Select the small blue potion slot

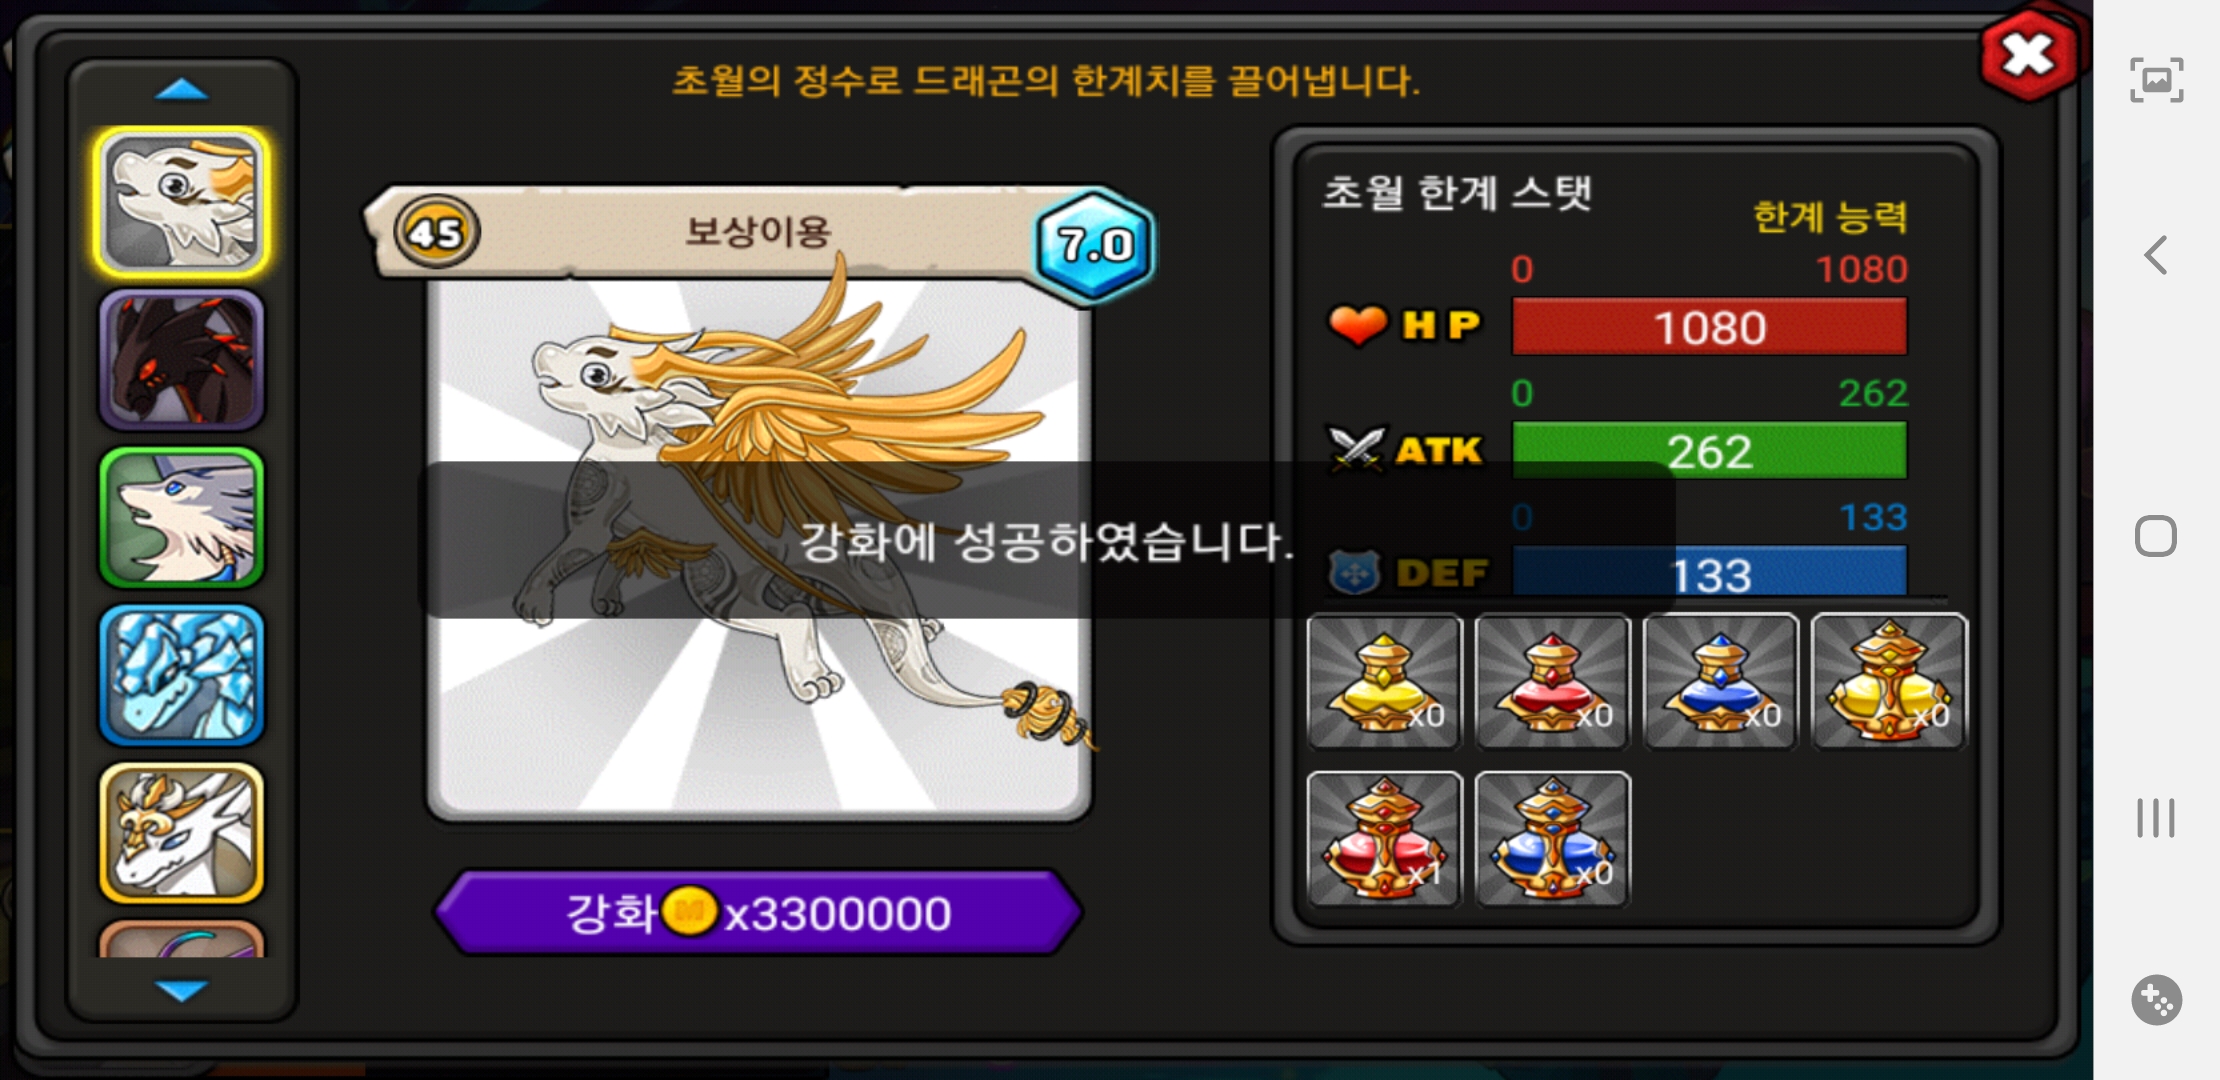point(1721,681)
